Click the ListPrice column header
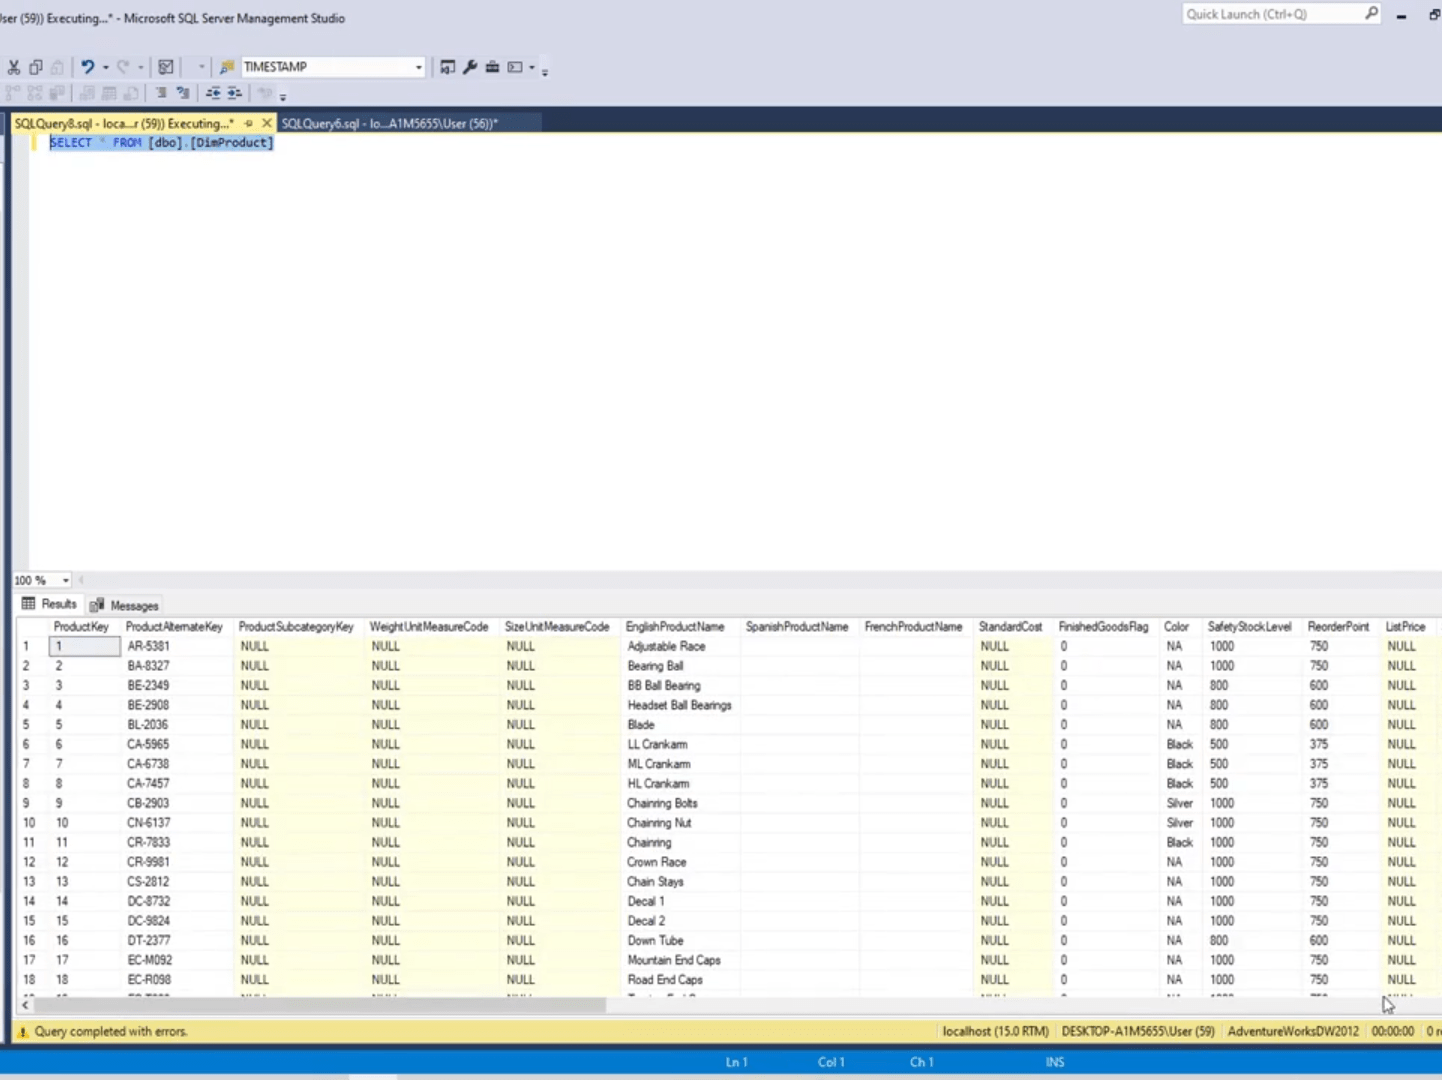The image size is (1442, 1080). click(1405, 627)
